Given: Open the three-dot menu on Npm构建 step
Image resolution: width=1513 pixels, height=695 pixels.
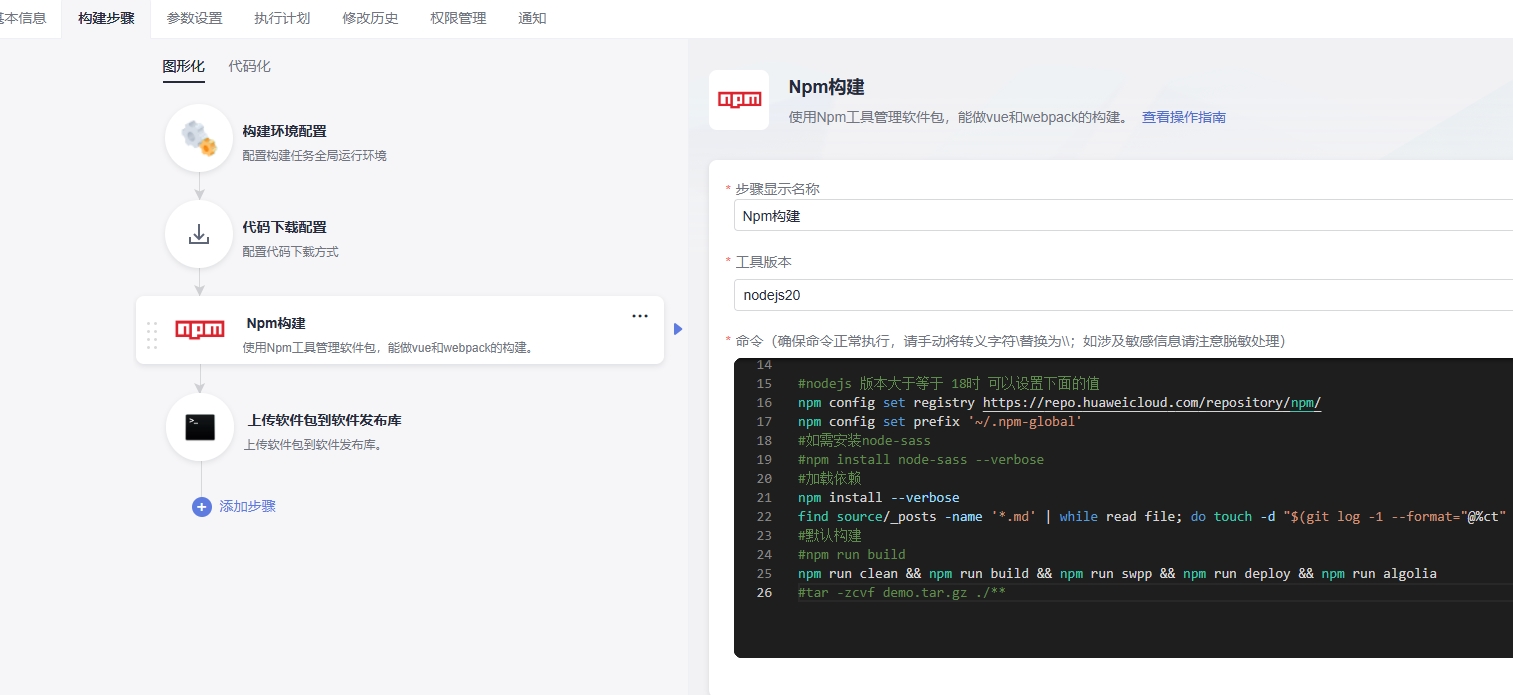Looking at the screenshot, I should pos(640,316).
